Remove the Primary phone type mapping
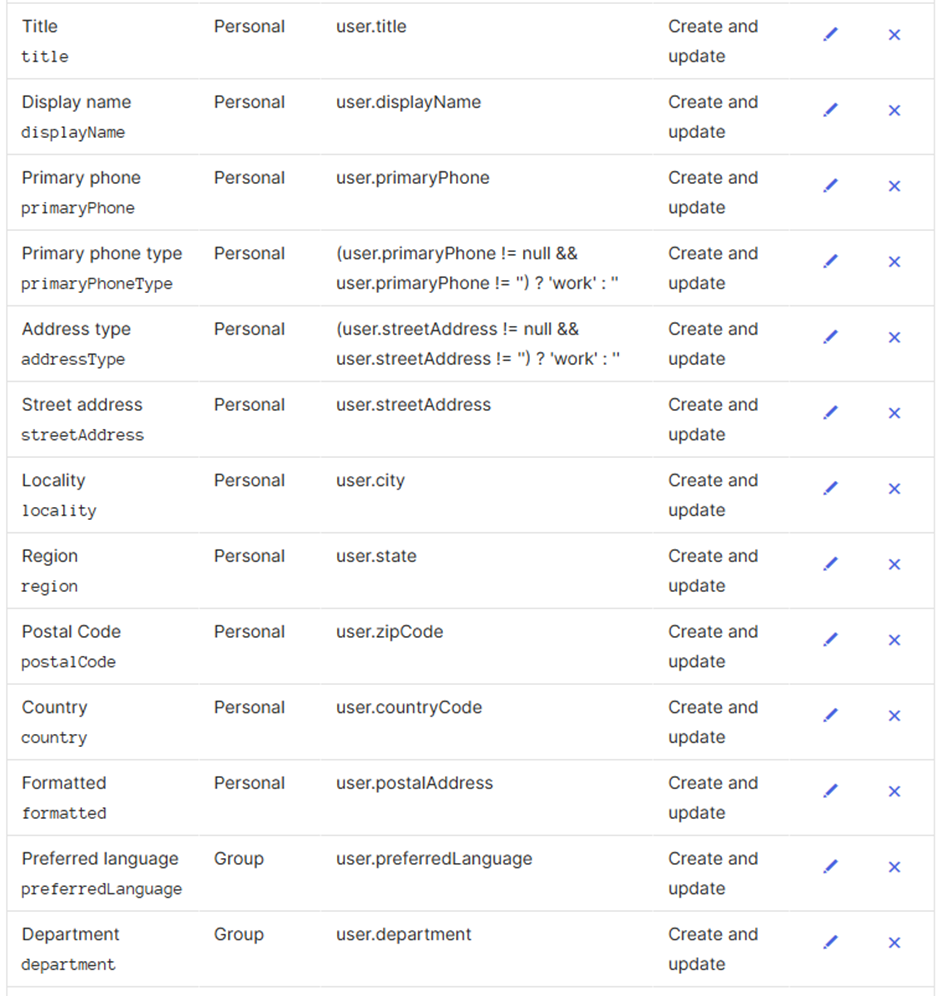Screen dimensions: 940x996 pyautogui.click(x=894, y=262)
